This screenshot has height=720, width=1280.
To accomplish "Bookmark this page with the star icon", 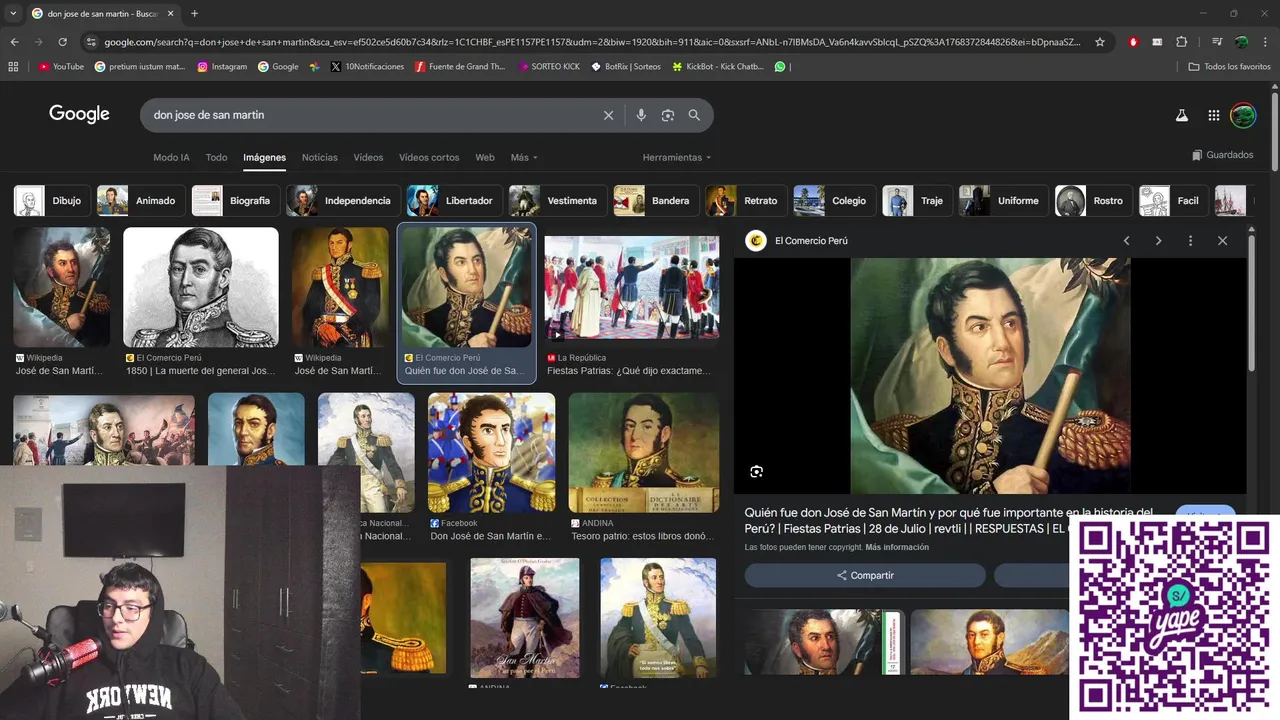I will coord(1100,42).
